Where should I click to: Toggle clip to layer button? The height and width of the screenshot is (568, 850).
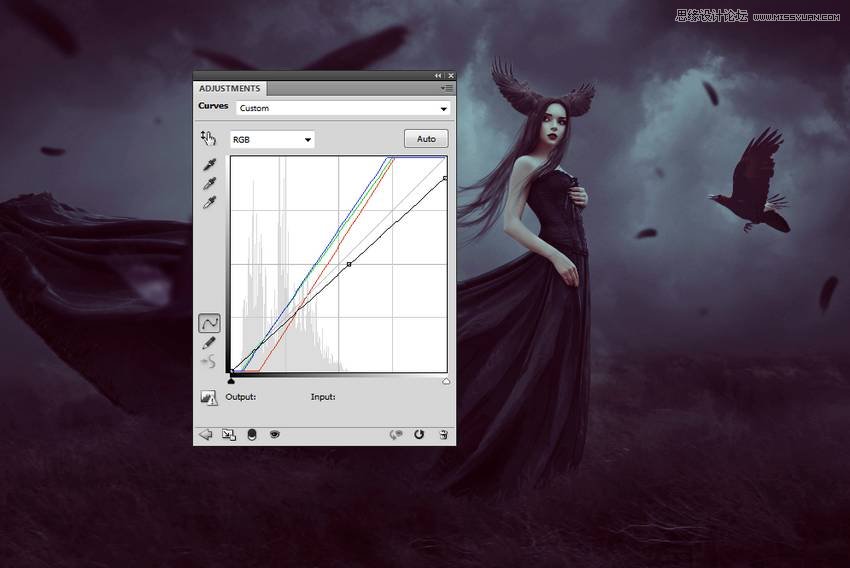[x=252, y=435]
